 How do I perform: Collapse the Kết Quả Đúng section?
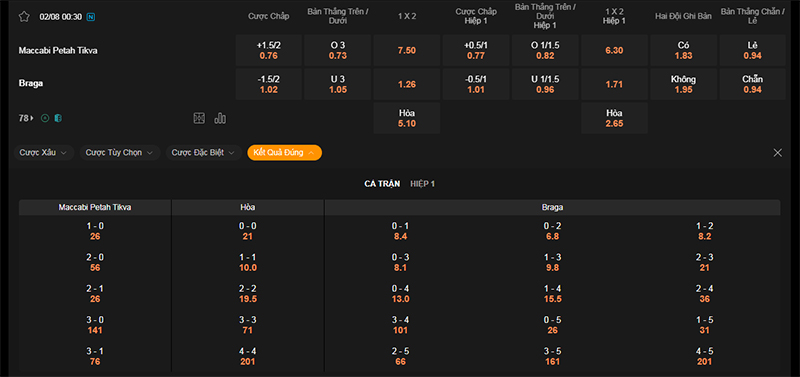[x=284, y=153]
